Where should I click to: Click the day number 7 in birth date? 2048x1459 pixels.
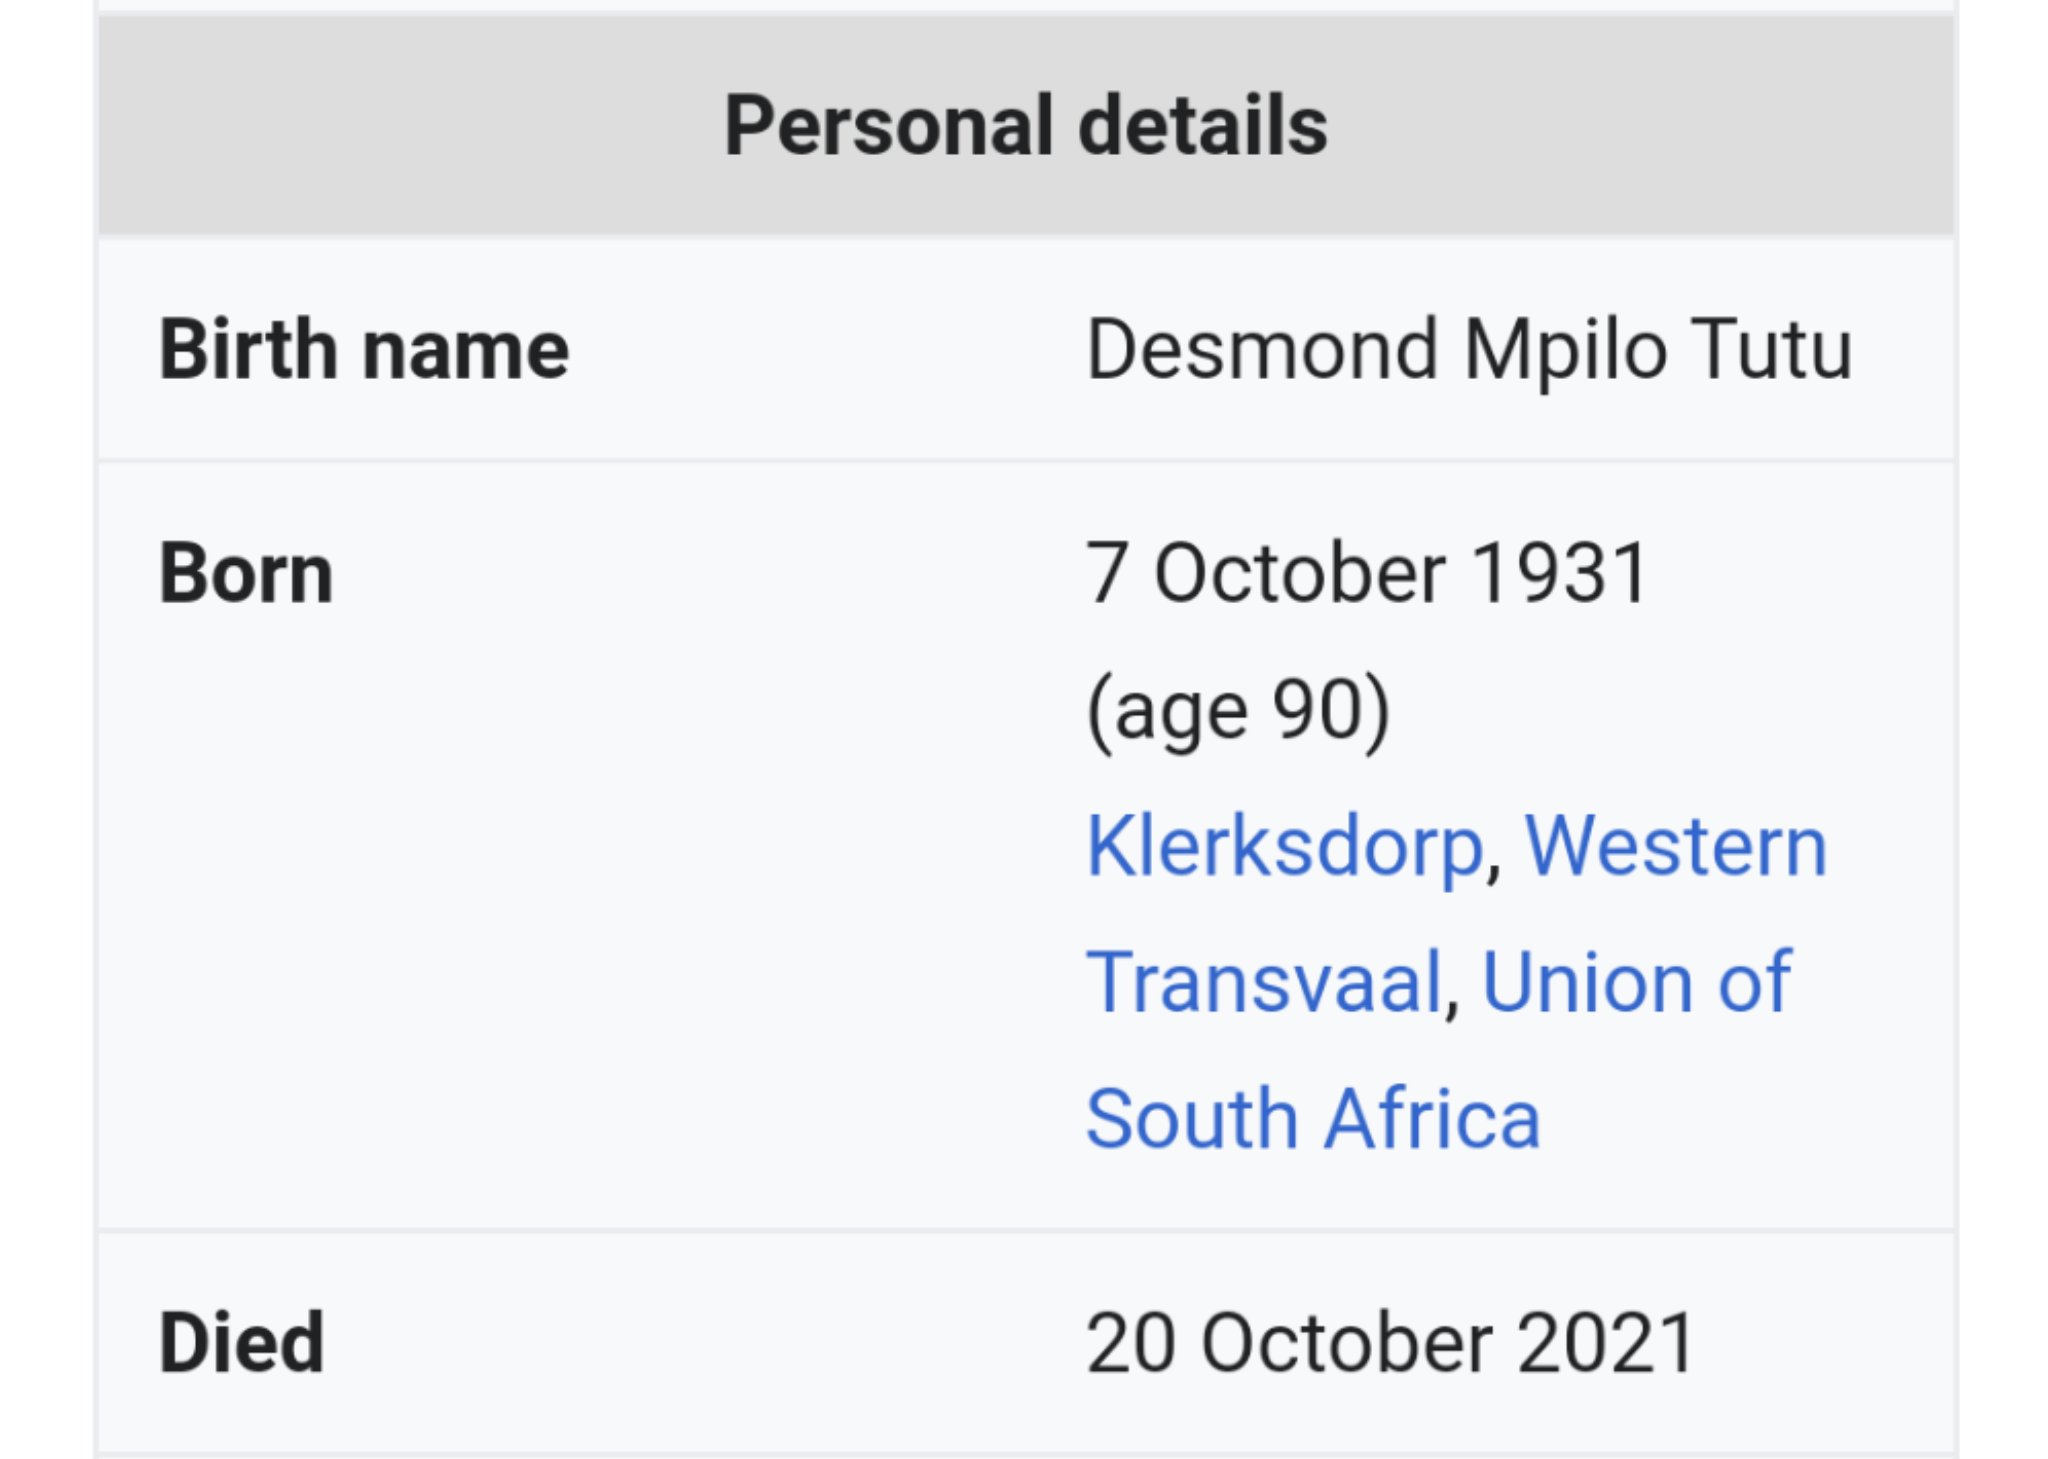point(1106,574)
